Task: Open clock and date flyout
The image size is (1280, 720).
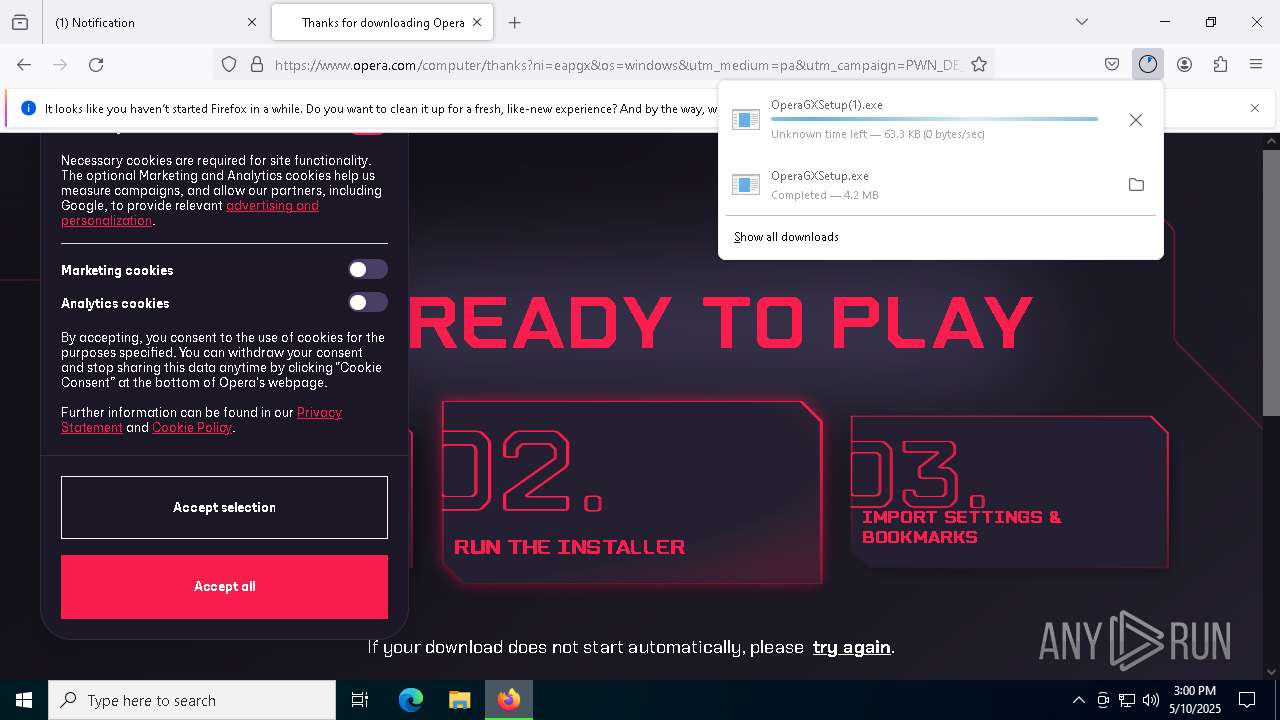Action: (1194, 700)
